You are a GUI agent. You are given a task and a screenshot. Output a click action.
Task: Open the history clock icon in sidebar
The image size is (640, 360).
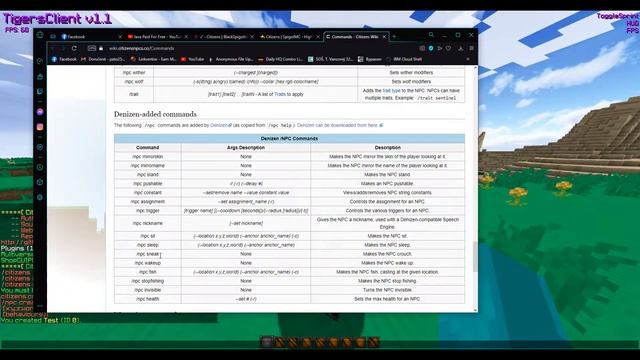[x=40, y=167]
